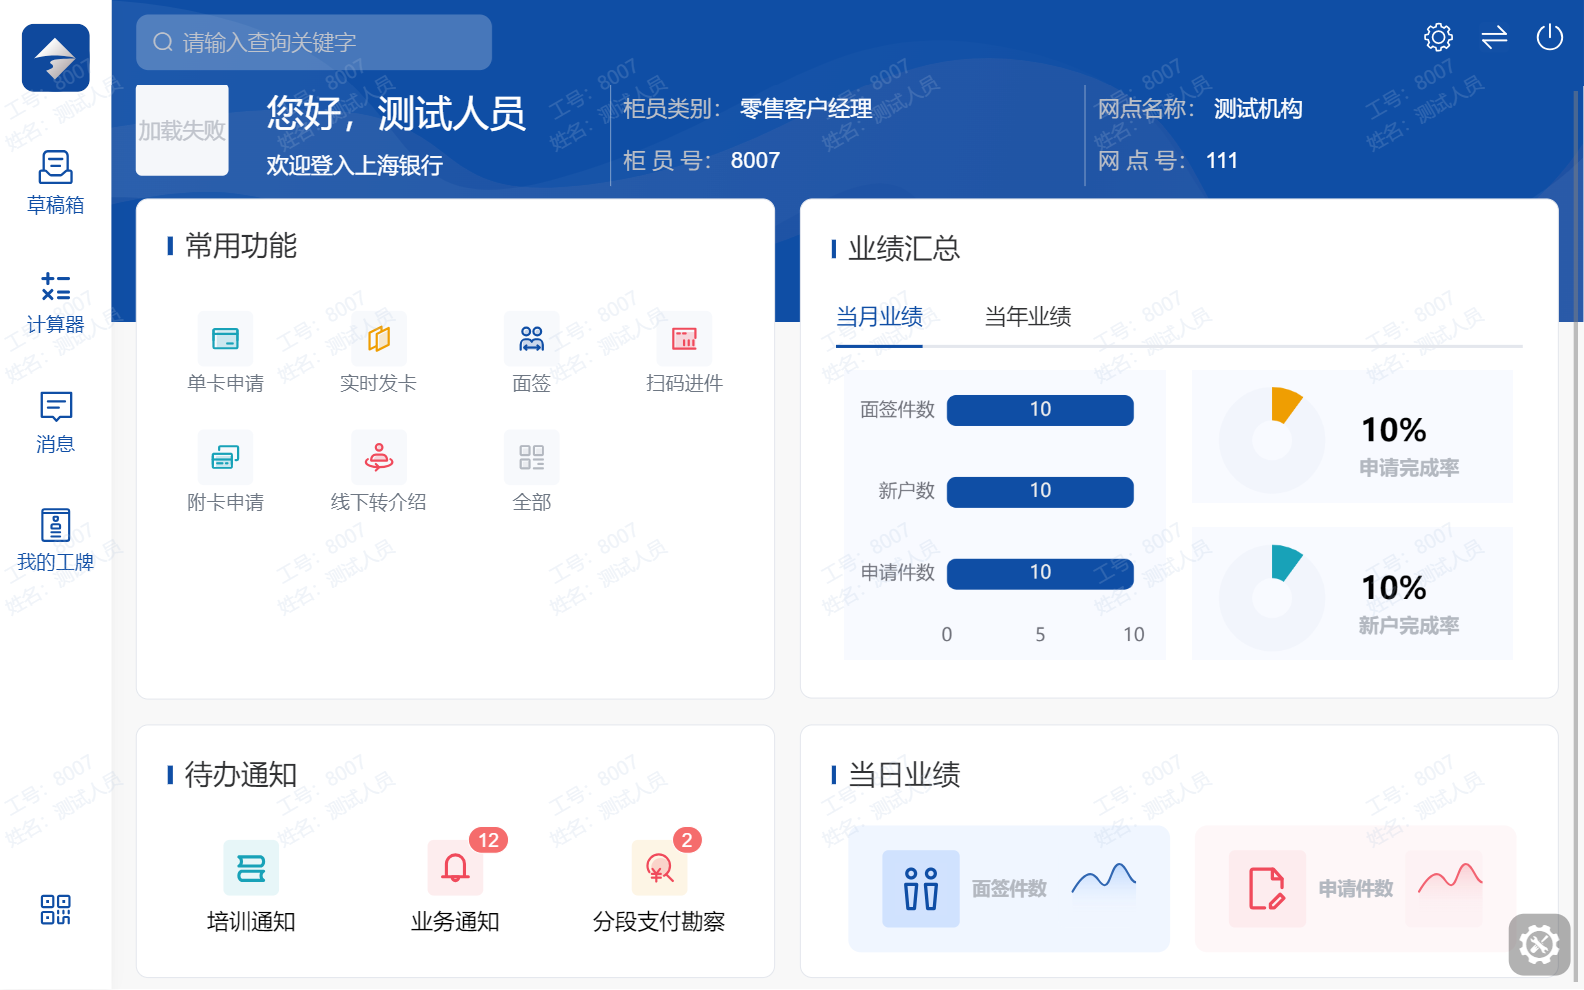Screen dimensions: 1584x990
Task: Open 业务通知 with 12 badge
Action: coord(455,887)
